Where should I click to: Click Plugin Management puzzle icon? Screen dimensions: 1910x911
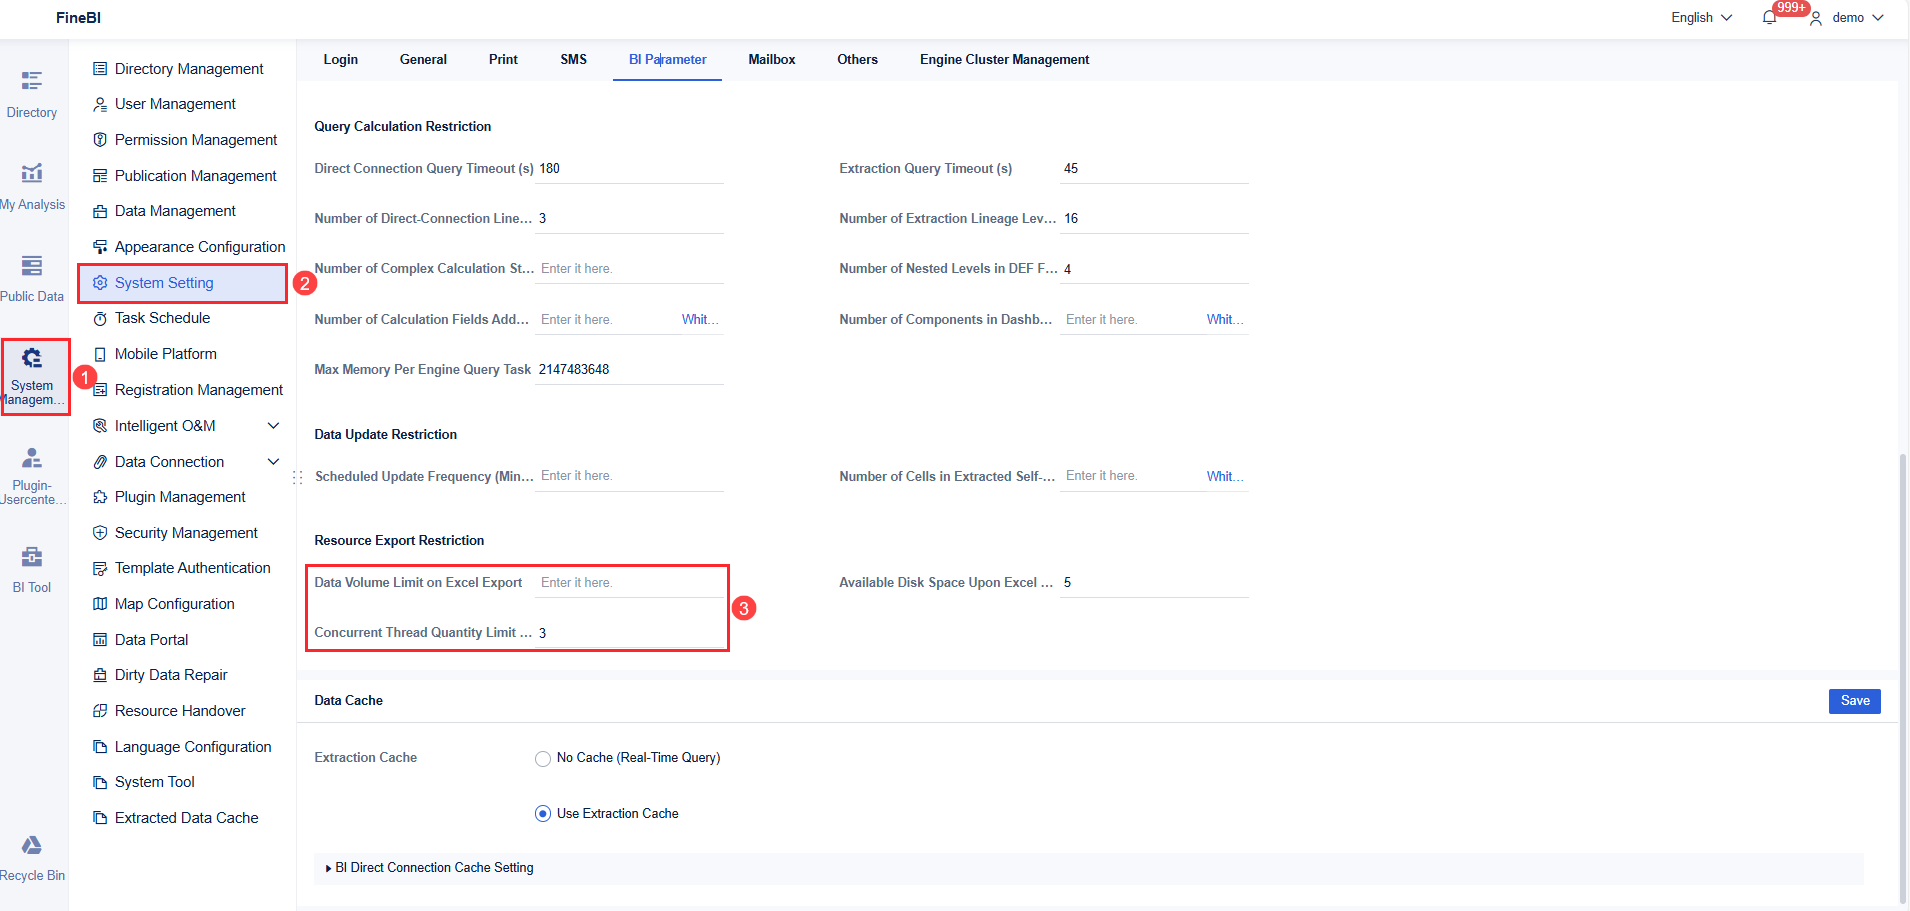(100, 497)
